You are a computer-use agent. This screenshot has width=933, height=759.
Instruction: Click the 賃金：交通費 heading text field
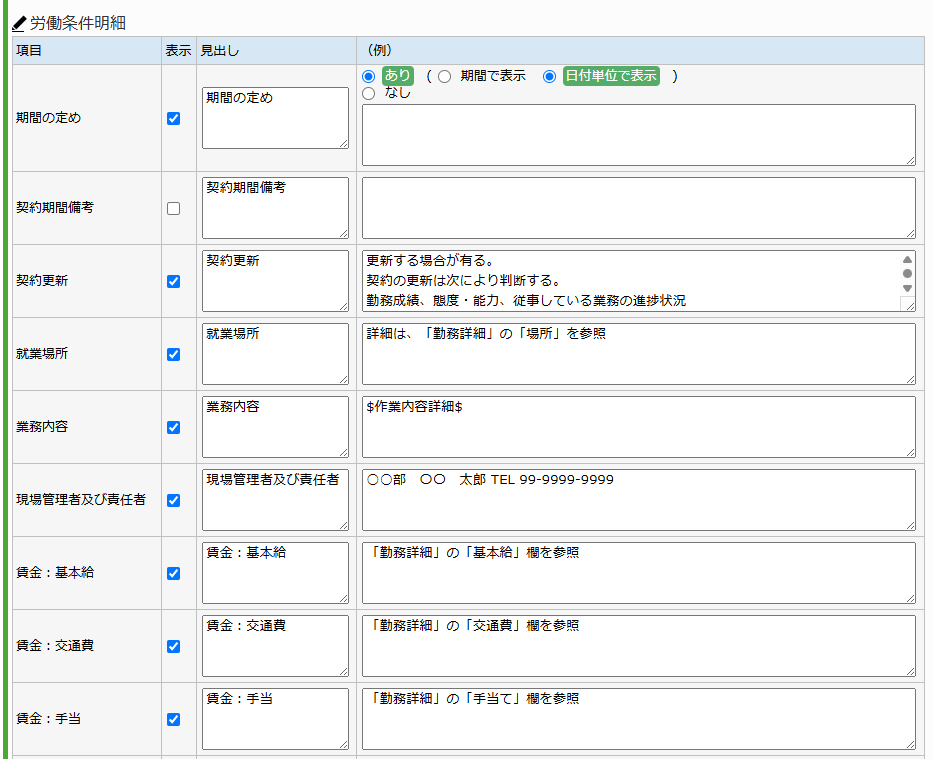click(x=275, y=646)
